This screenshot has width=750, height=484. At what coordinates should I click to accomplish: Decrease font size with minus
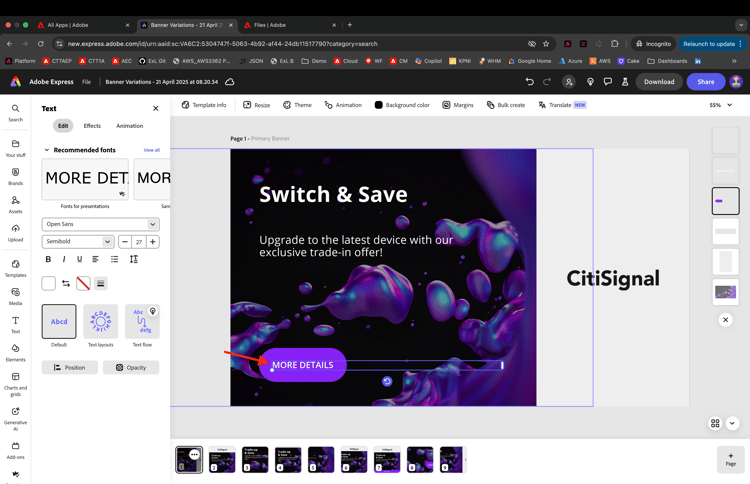coord(125,242)
